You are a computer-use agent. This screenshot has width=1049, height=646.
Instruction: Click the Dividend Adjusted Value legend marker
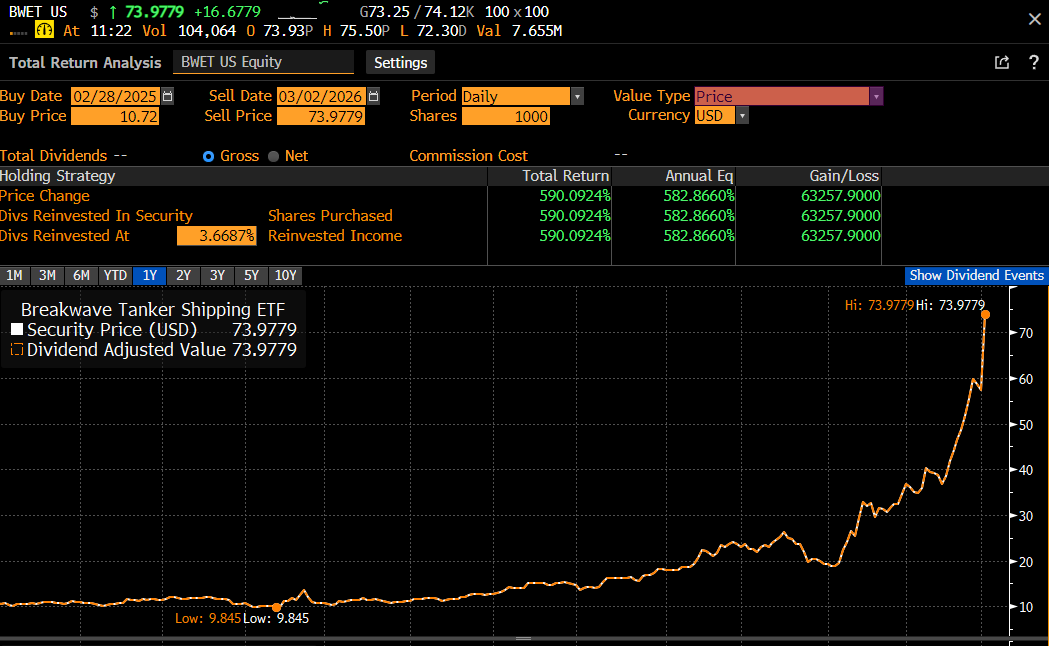coord(16,350)
